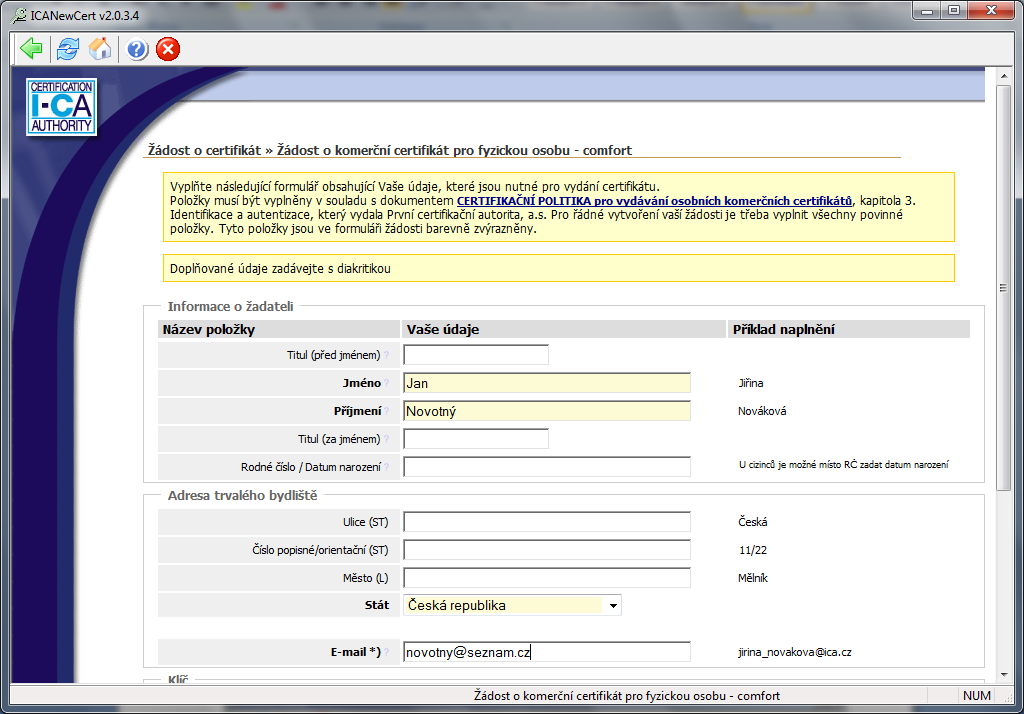1024x714 pixels.
Task: Click the Příjmení field containing Novotný
Action: pos(547,411)
